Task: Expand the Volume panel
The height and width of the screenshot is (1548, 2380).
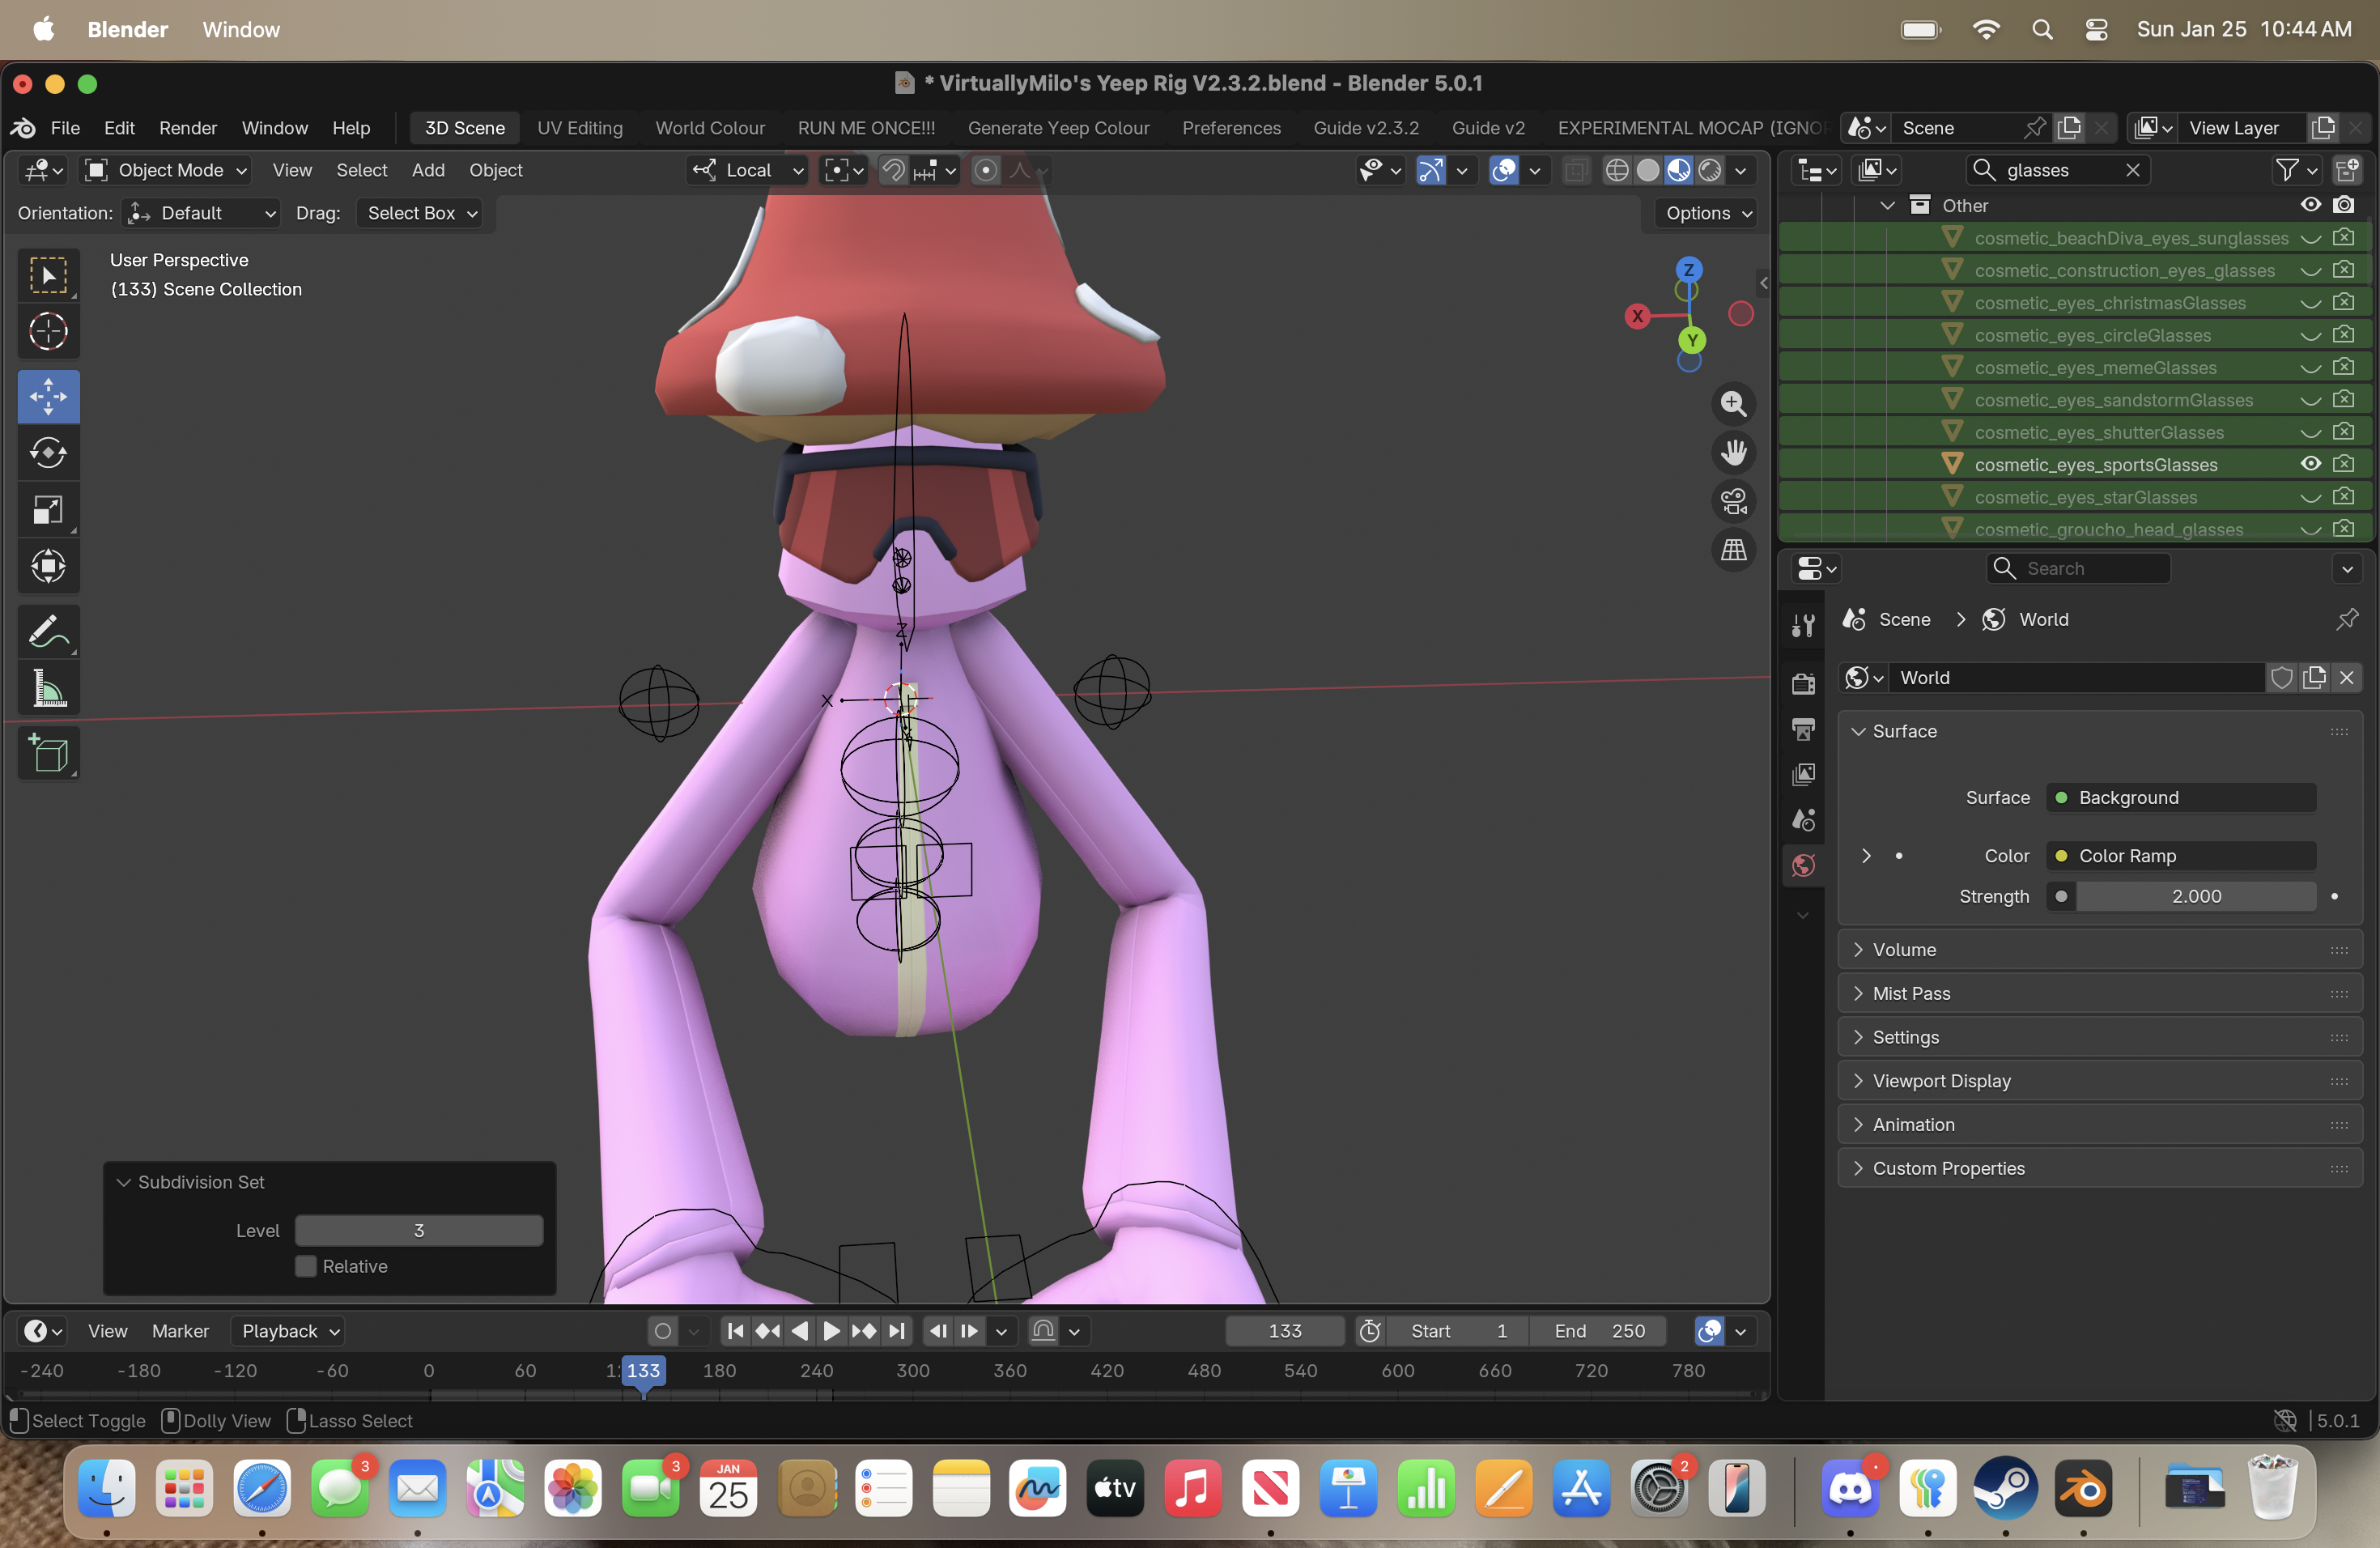Action: 2100,949
